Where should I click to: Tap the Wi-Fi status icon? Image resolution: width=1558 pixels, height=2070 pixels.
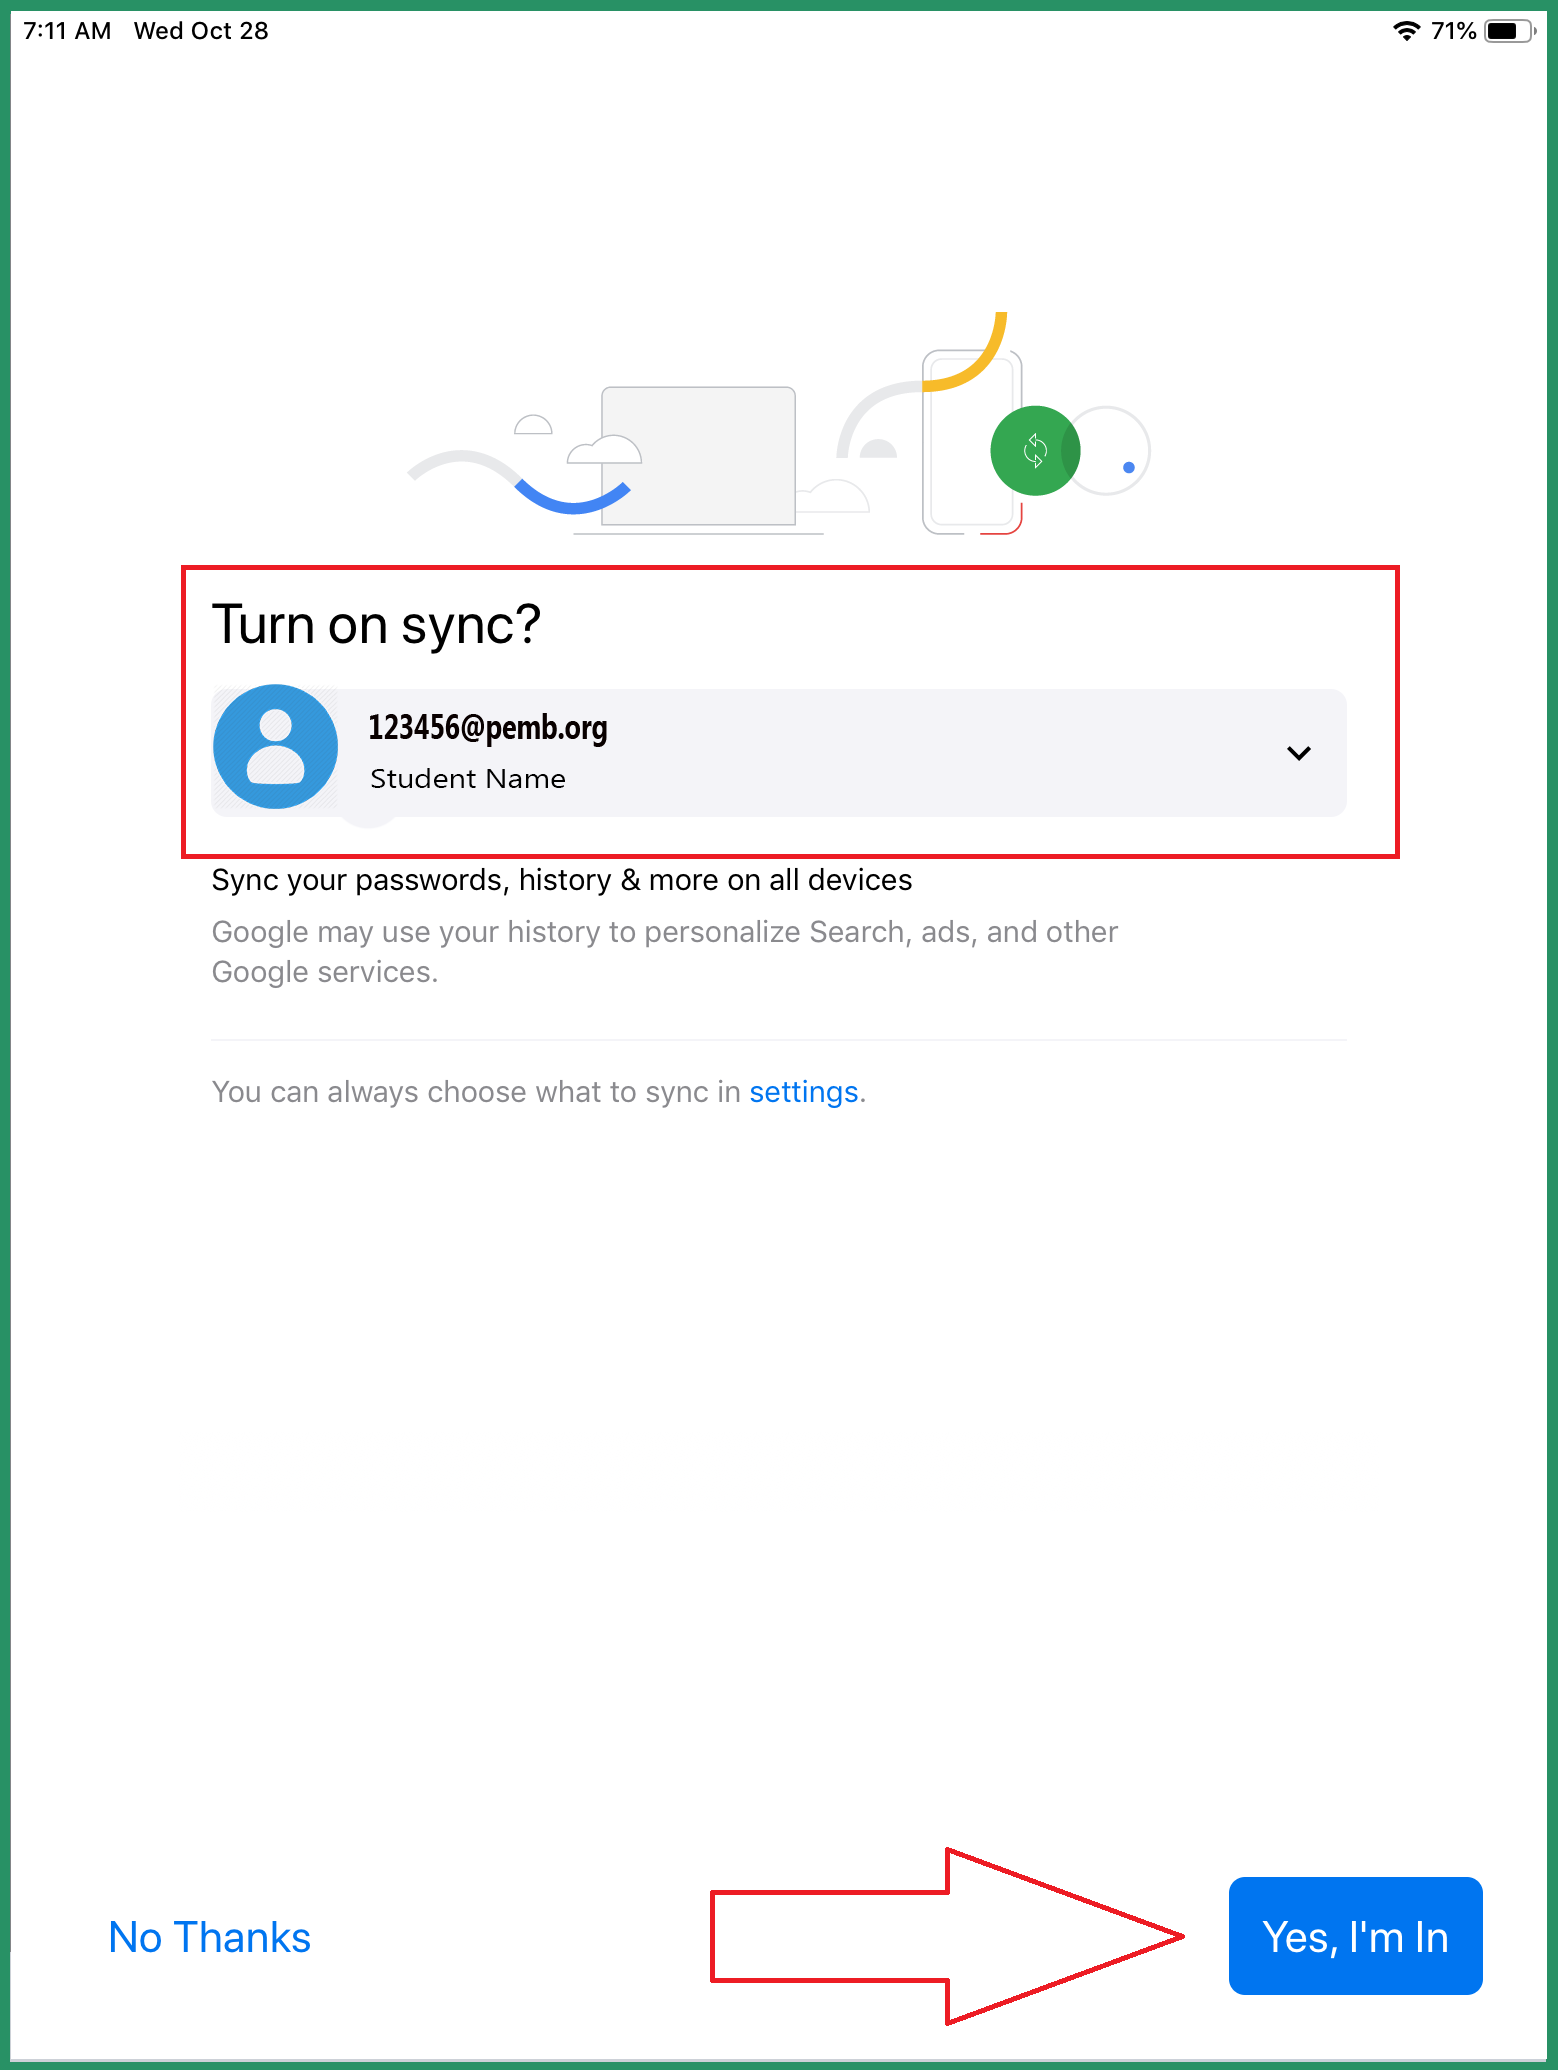[x=1406, y=31]
